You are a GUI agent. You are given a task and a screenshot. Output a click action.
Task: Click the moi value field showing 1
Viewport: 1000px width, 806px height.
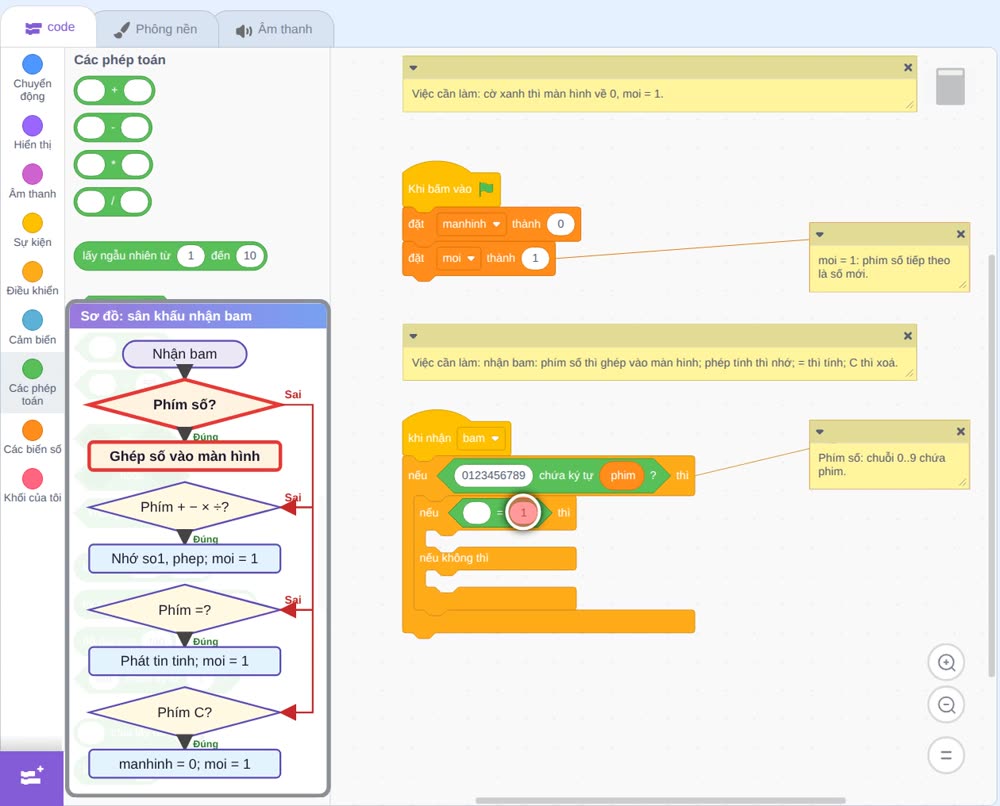[535, 258]
